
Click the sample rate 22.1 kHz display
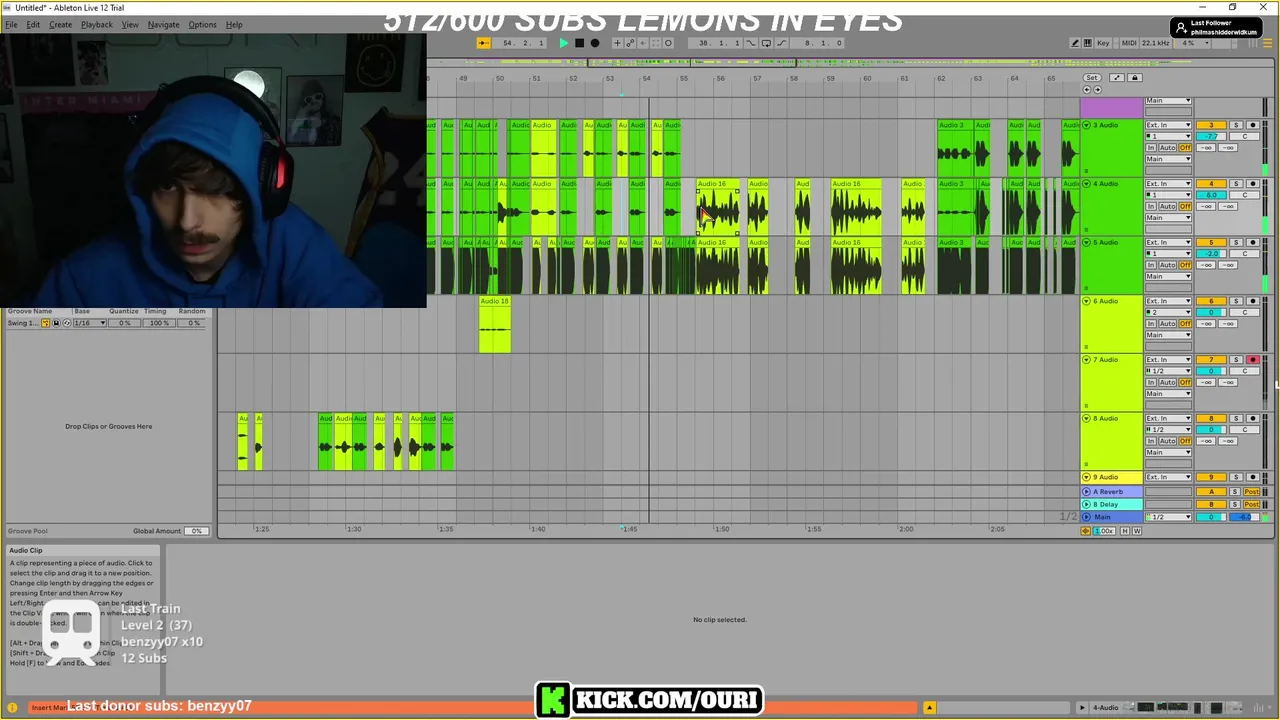pos(1156,43)
